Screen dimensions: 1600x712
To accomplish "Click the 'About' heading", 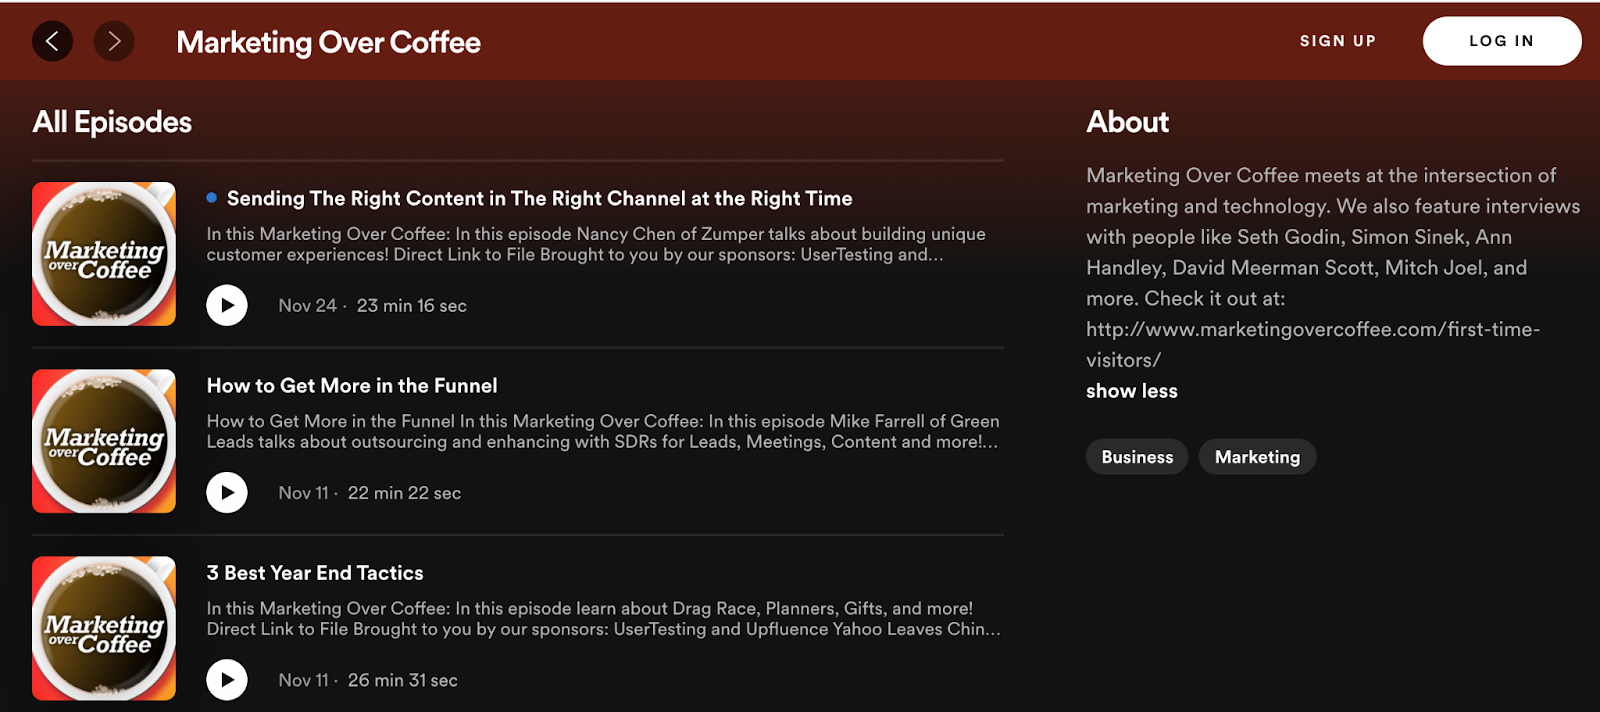I will pos(1127,122).
